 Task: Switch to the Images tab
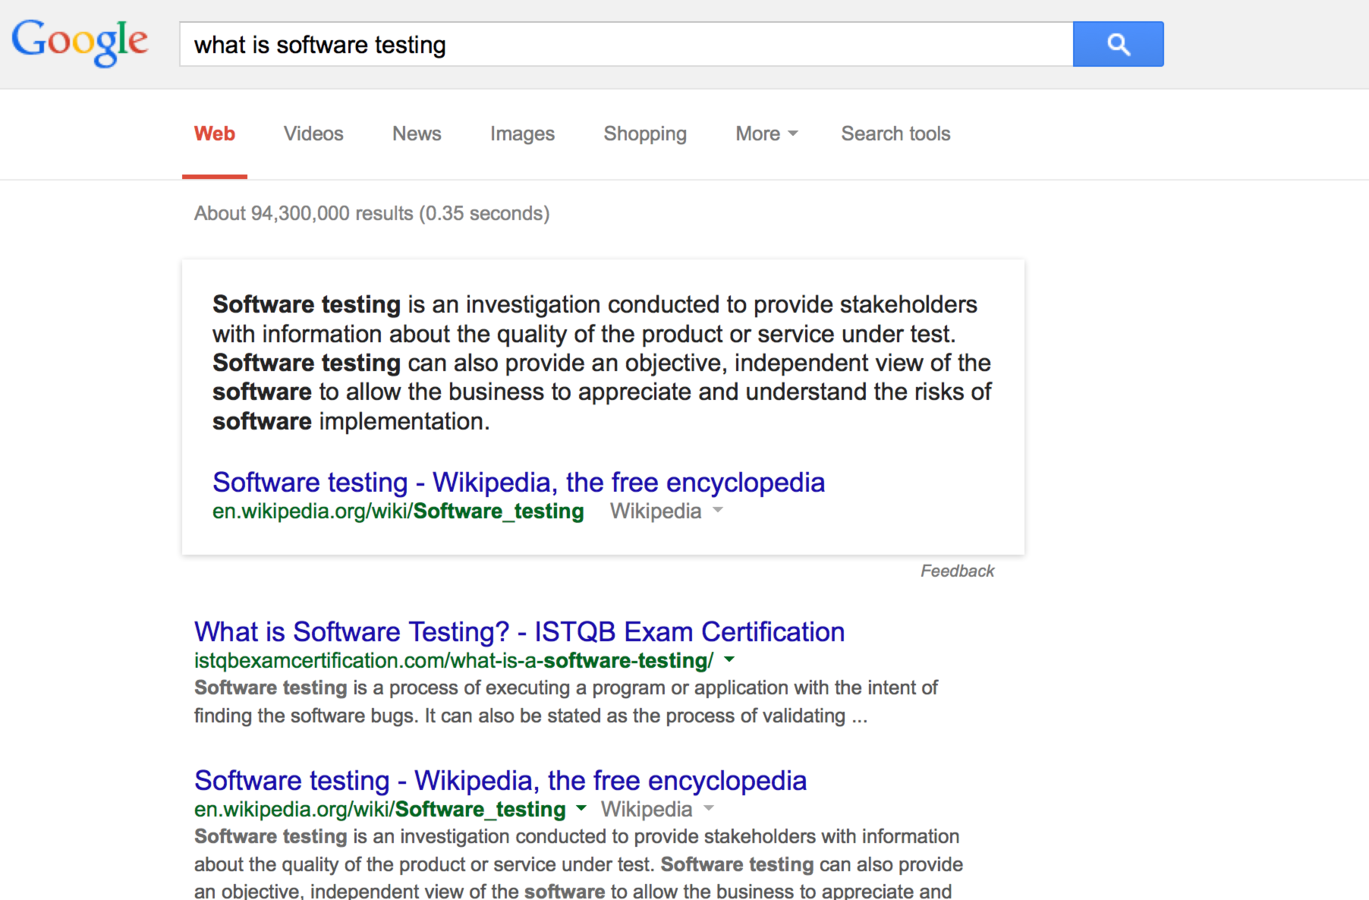coord(522,134)
